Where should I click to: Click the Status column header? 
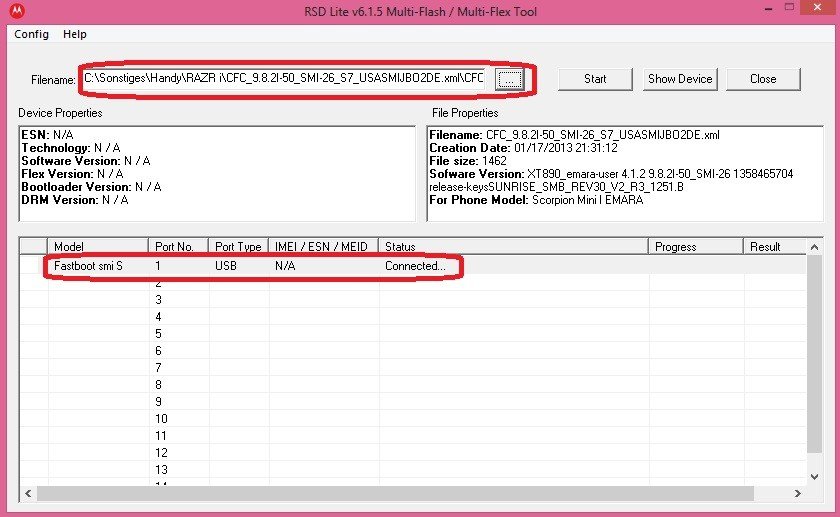point(514,246)
